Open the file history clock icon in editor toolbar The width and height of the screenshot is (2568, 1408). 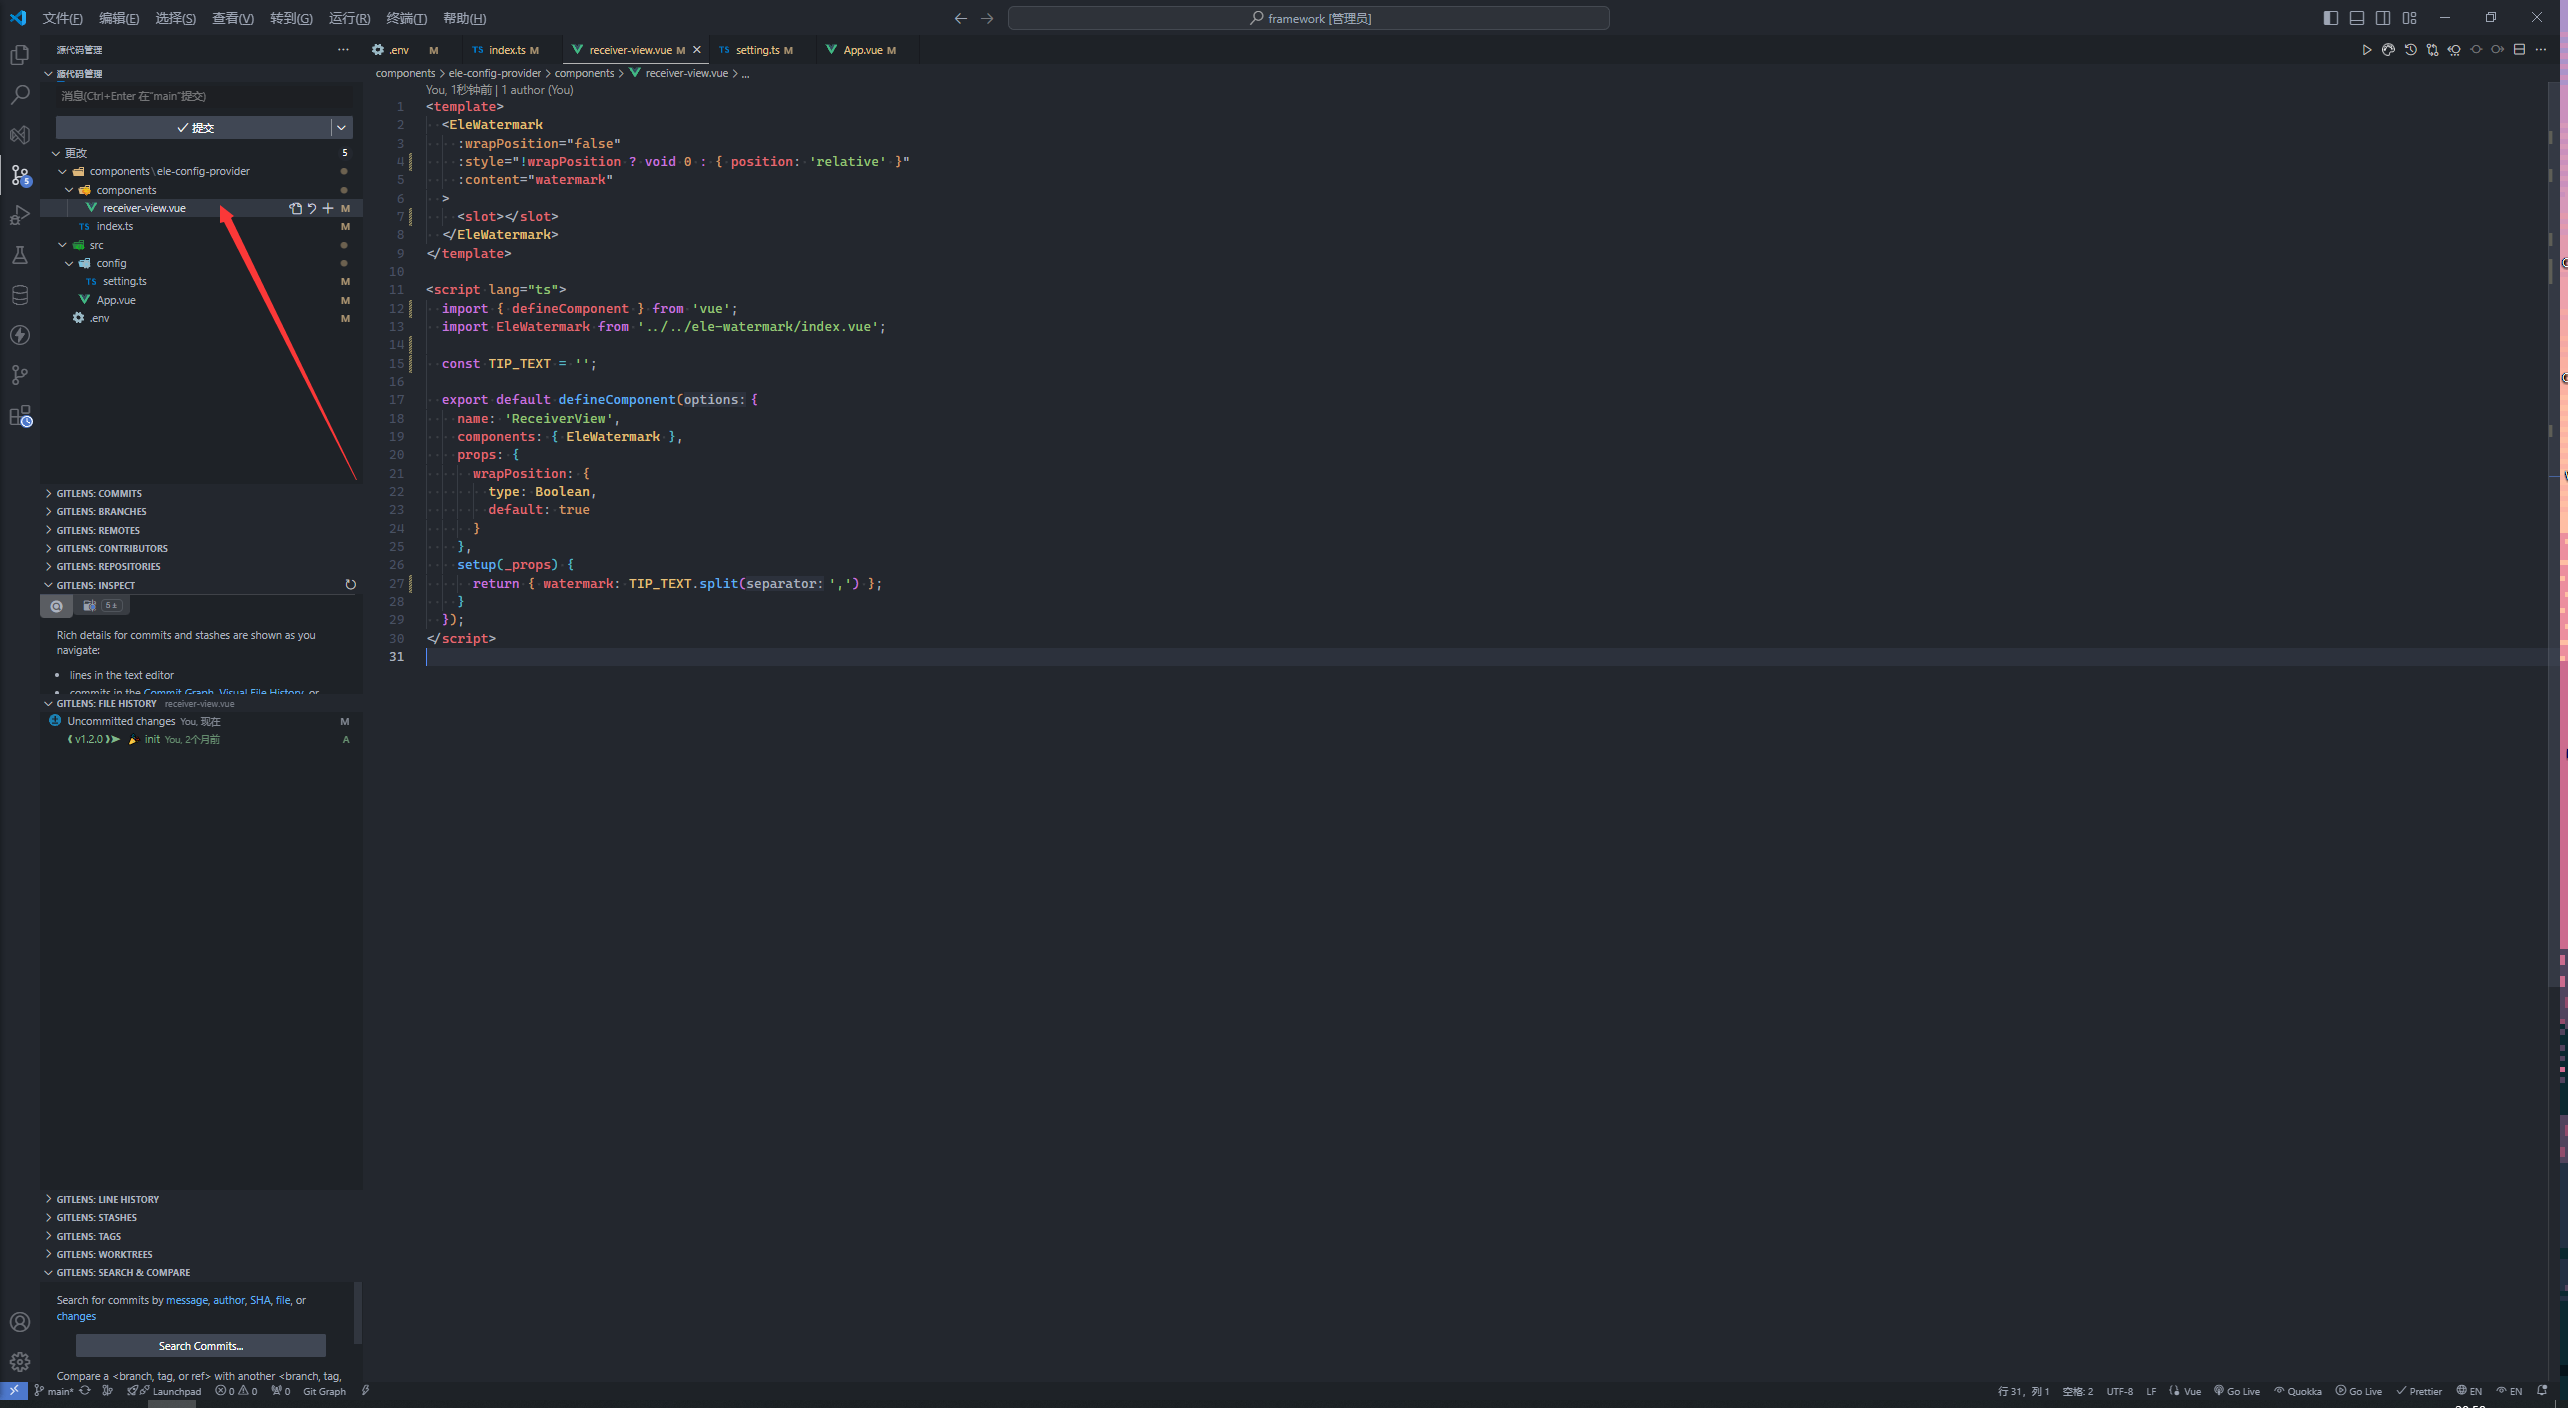pyautogui.click(x=2410, y=50)
